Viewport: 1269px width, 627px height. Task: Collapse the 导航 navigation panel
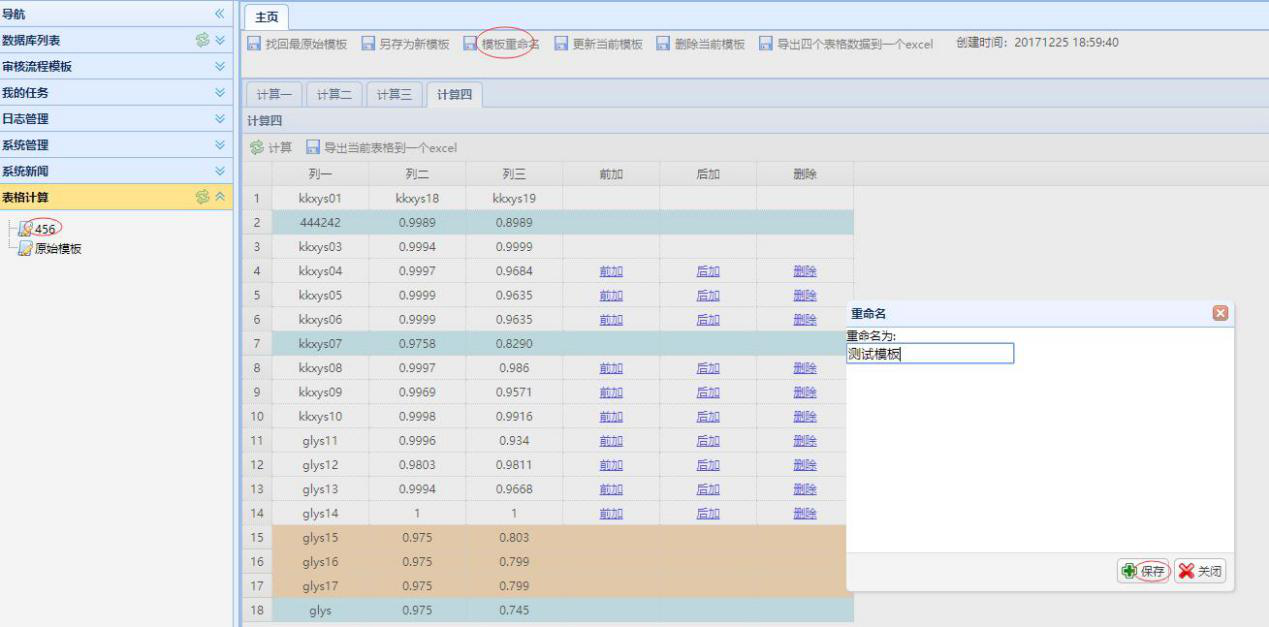(x=220, y=14)
